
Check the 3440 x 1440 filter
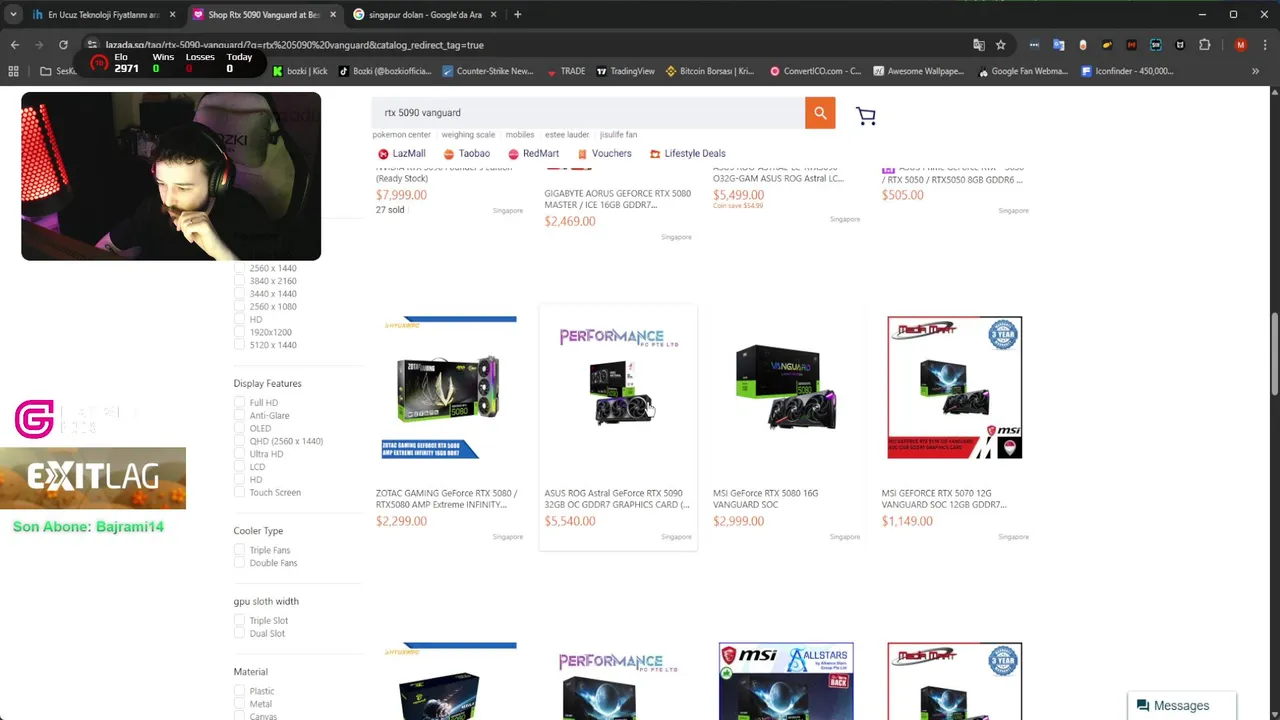coord(239,294)
